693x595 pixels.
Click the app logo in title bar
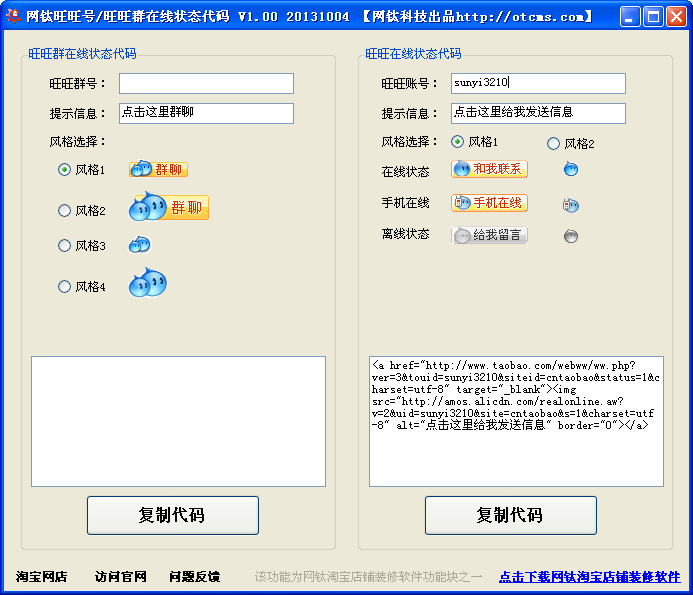tap(13, 16)
